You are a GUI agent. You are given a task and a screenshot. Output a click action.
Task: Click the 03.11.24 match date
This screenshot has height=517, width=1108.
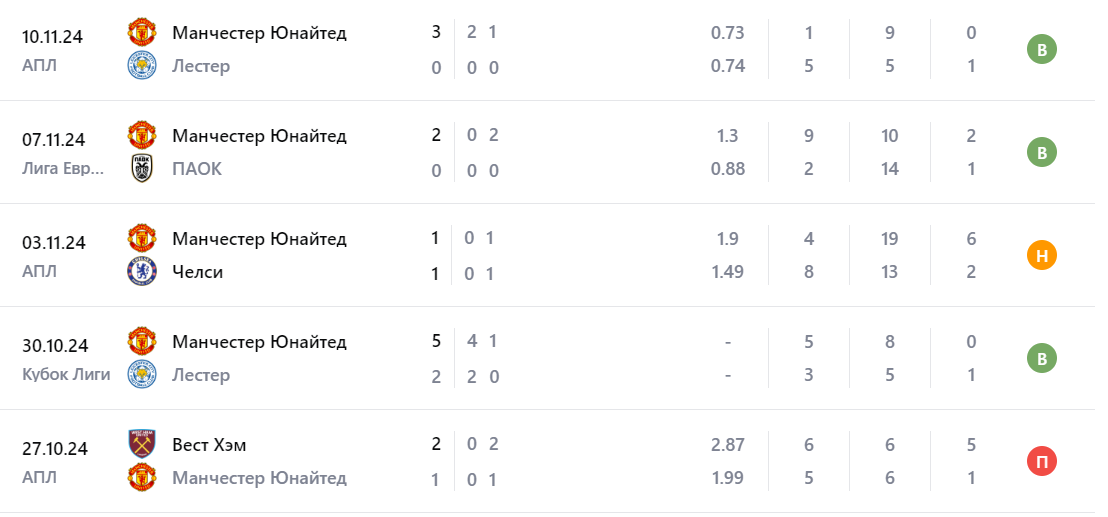(54, 243)
